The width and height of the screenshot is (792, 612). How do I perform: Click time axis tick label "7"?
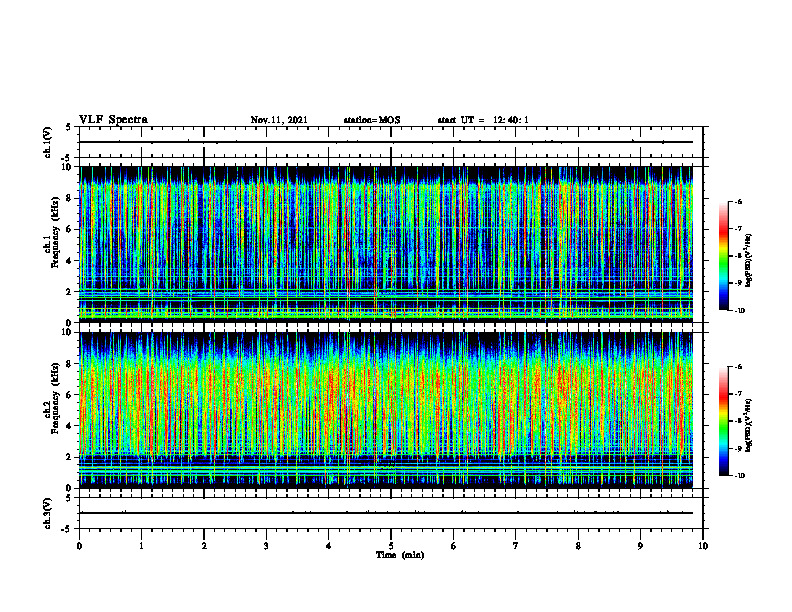click(516, 546)
